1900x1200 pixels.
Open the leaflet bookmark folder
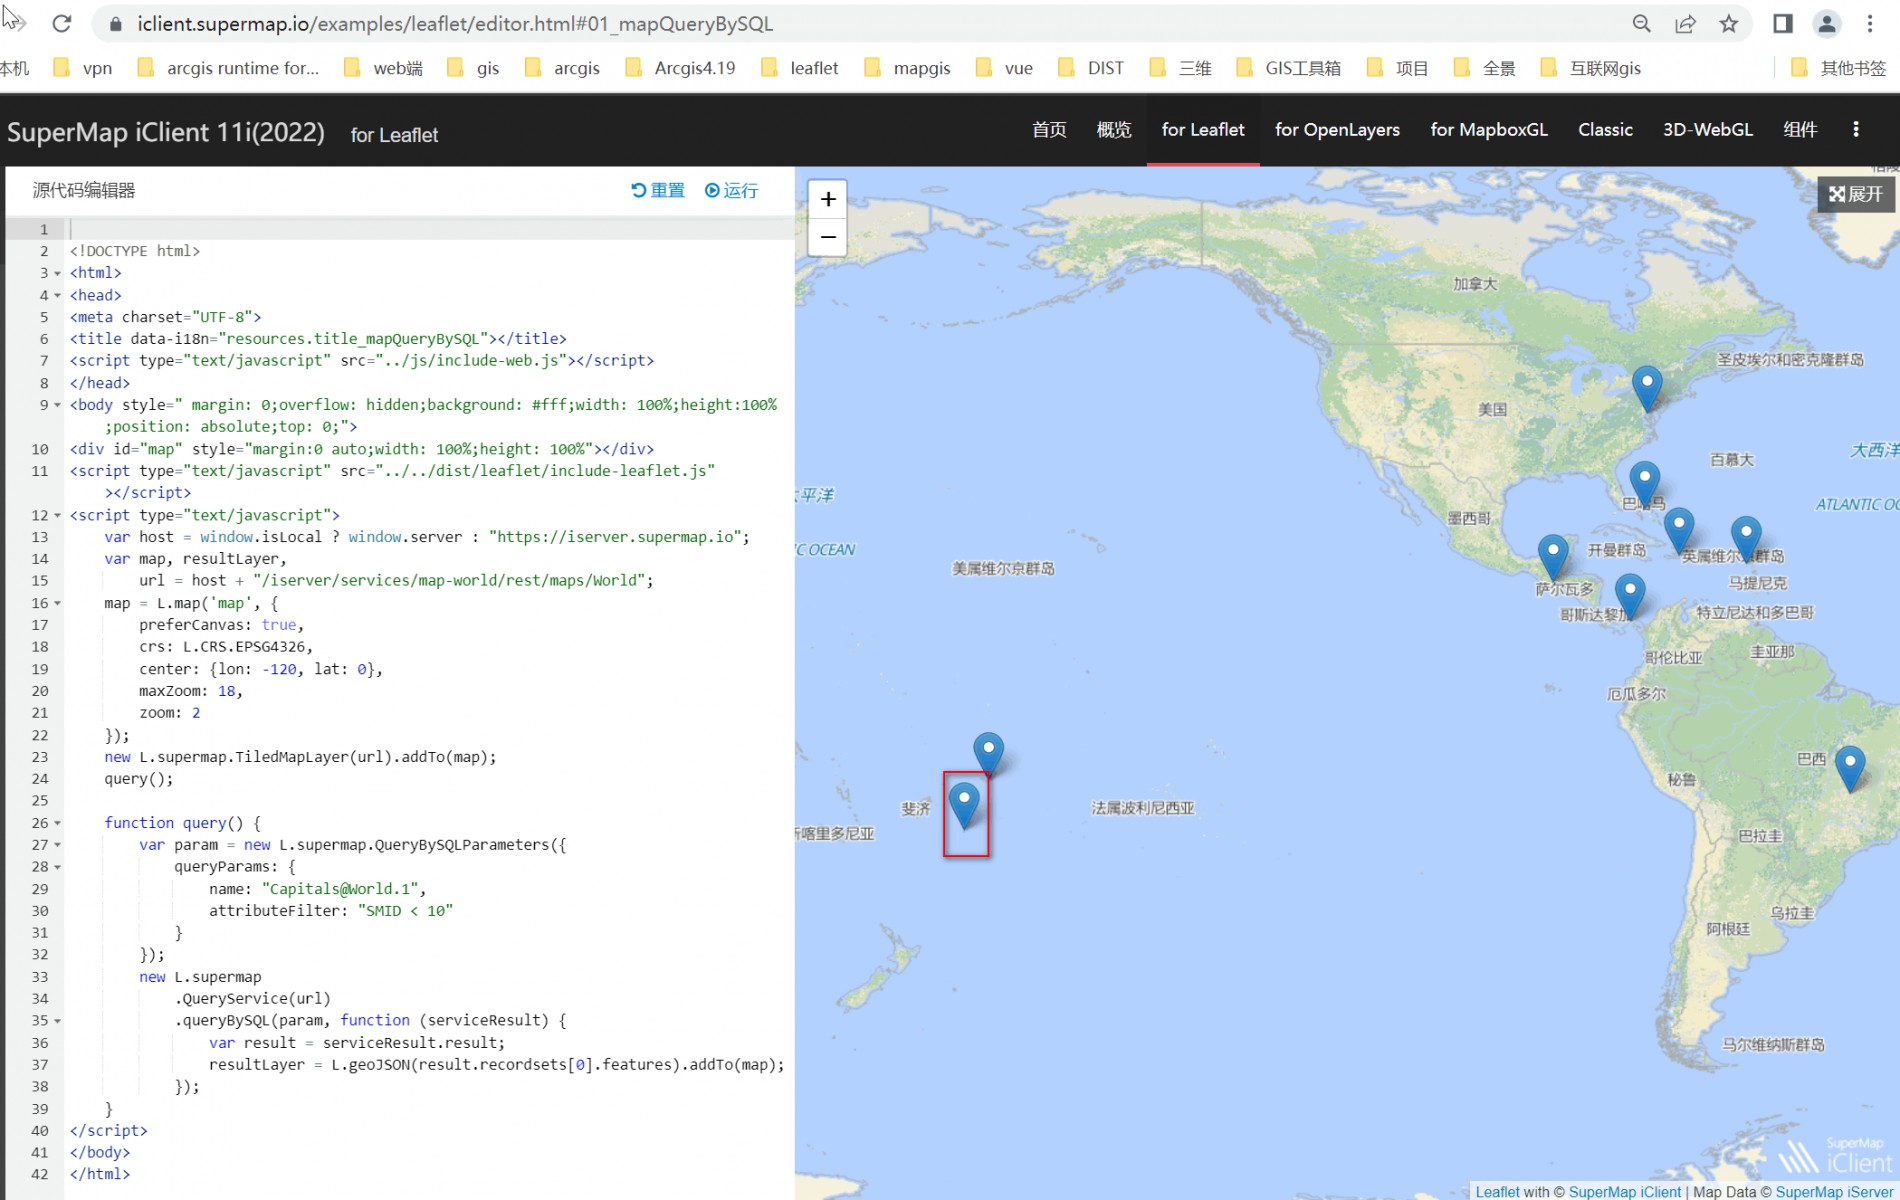click(800, 68)
